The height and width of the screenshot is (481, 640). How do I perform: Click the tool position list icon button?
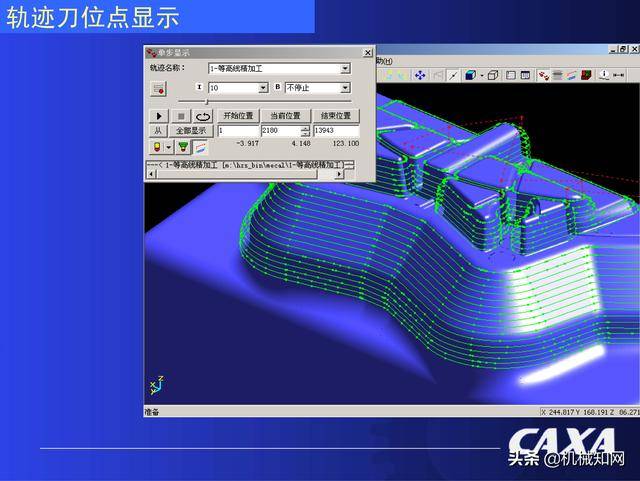click(158, 89)
